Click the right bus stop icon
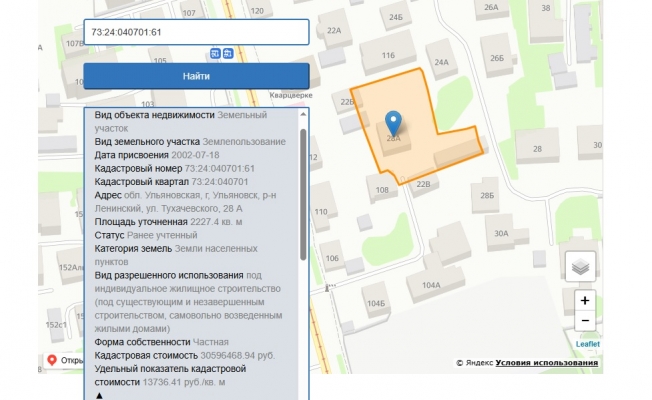Viewport: 652px width, 400px height. coord(228,53)
